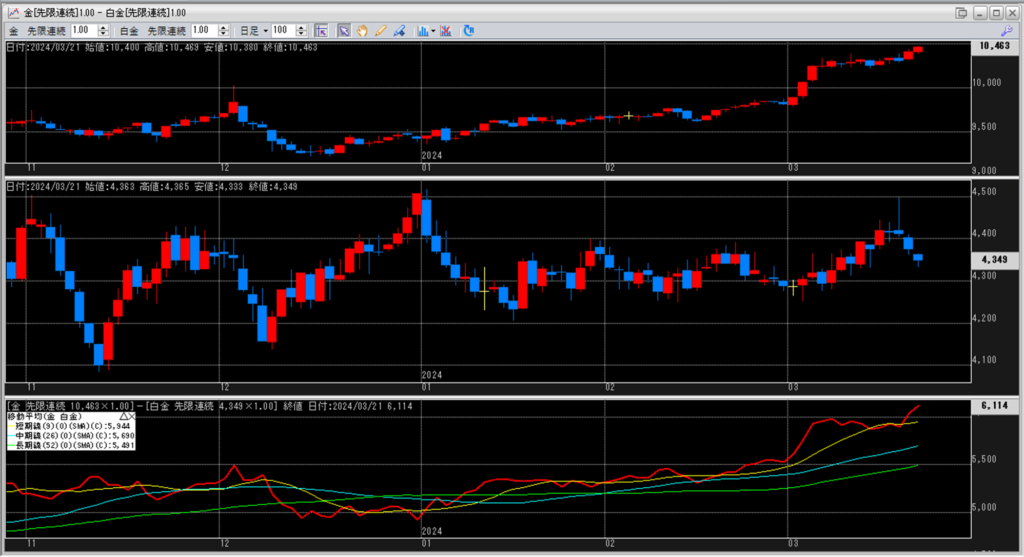Click the 白金 symbol selector button
The width and height of the screenshot is (1024, 557).
coord(128,31)
